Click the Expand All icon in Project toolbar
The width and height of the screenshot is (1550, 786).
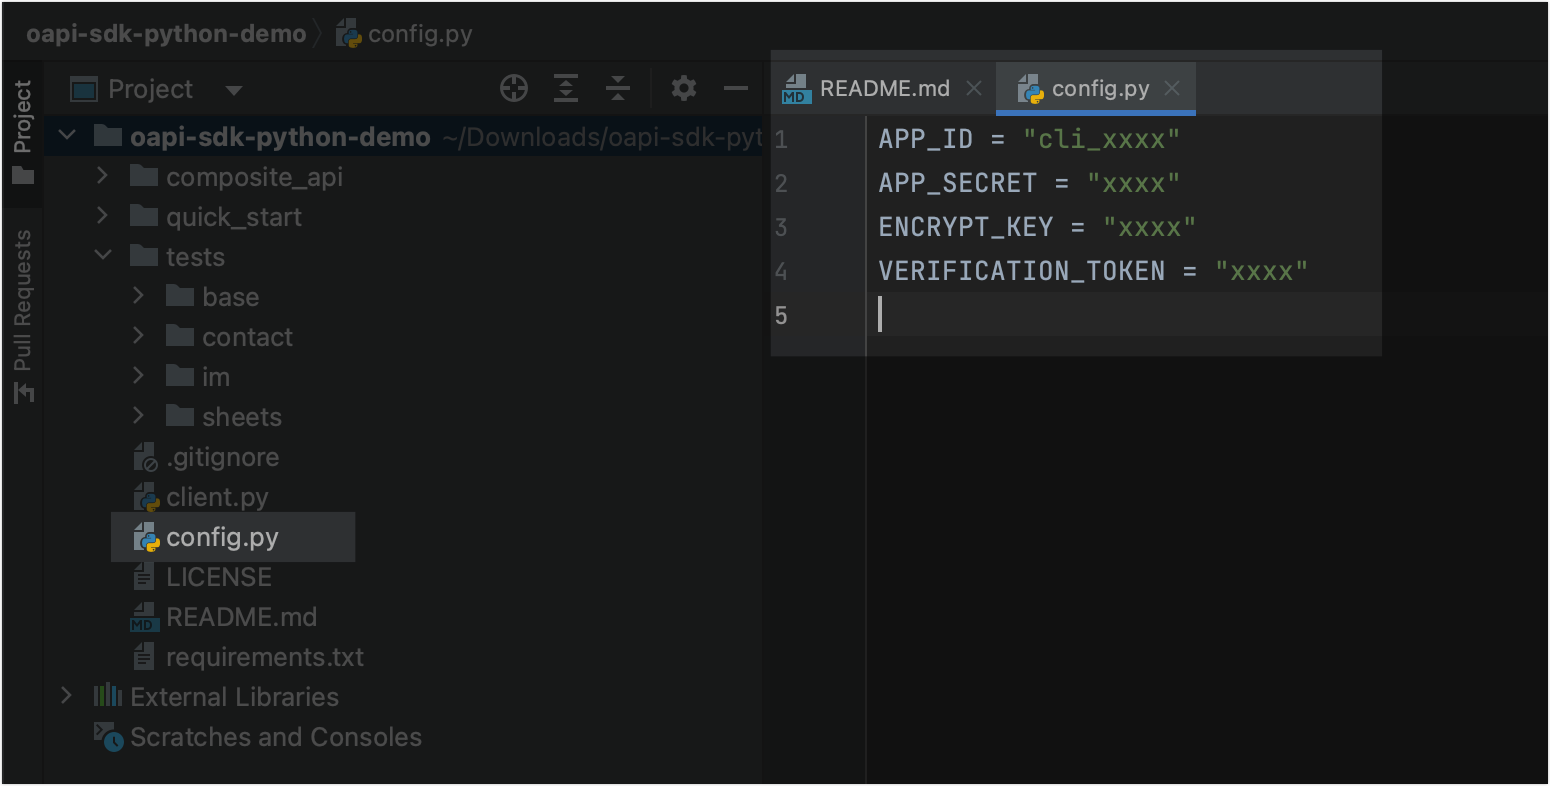(566, 89)
